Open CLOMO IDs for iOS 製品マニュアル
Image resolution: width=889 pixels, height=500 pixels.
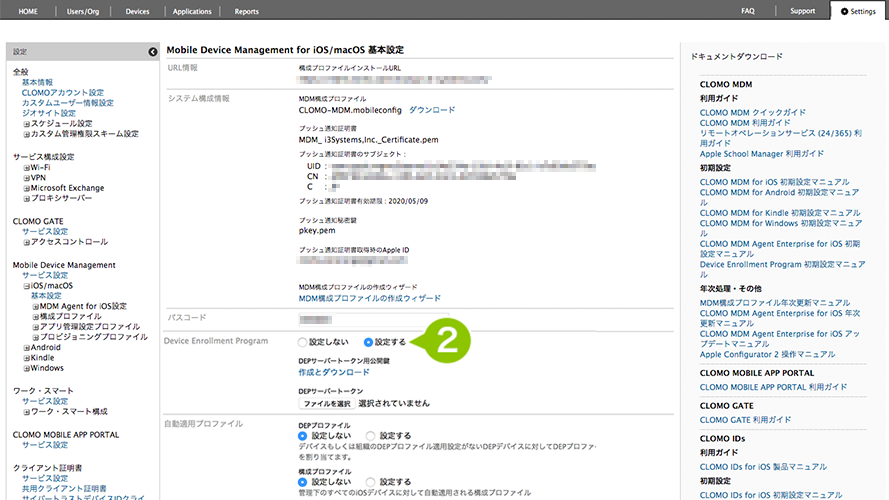[x=763, y=467]
